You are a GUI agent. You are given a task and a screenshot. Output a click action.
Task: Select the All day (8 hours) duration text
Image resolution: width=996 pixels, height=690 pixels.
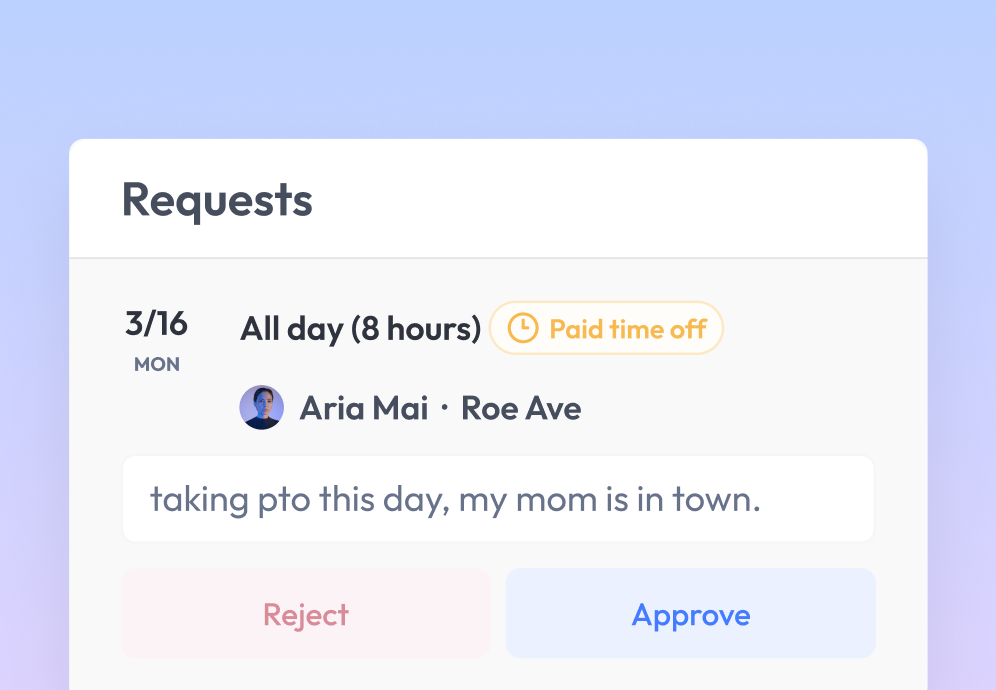coord(360,328)
